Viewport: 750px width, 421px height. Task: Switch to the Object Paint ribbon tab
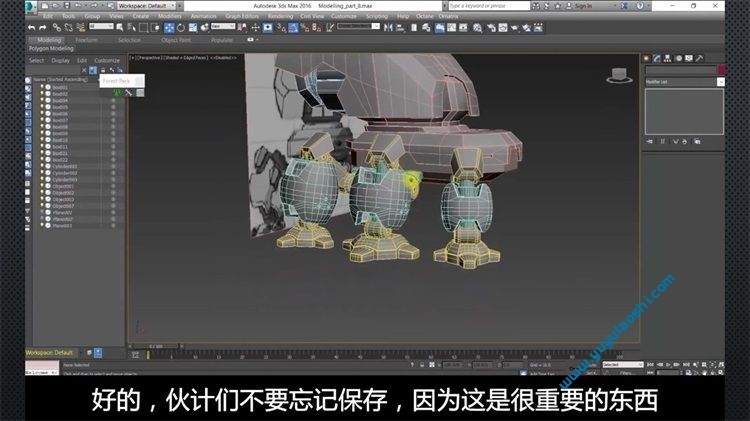tap(176, 40)
